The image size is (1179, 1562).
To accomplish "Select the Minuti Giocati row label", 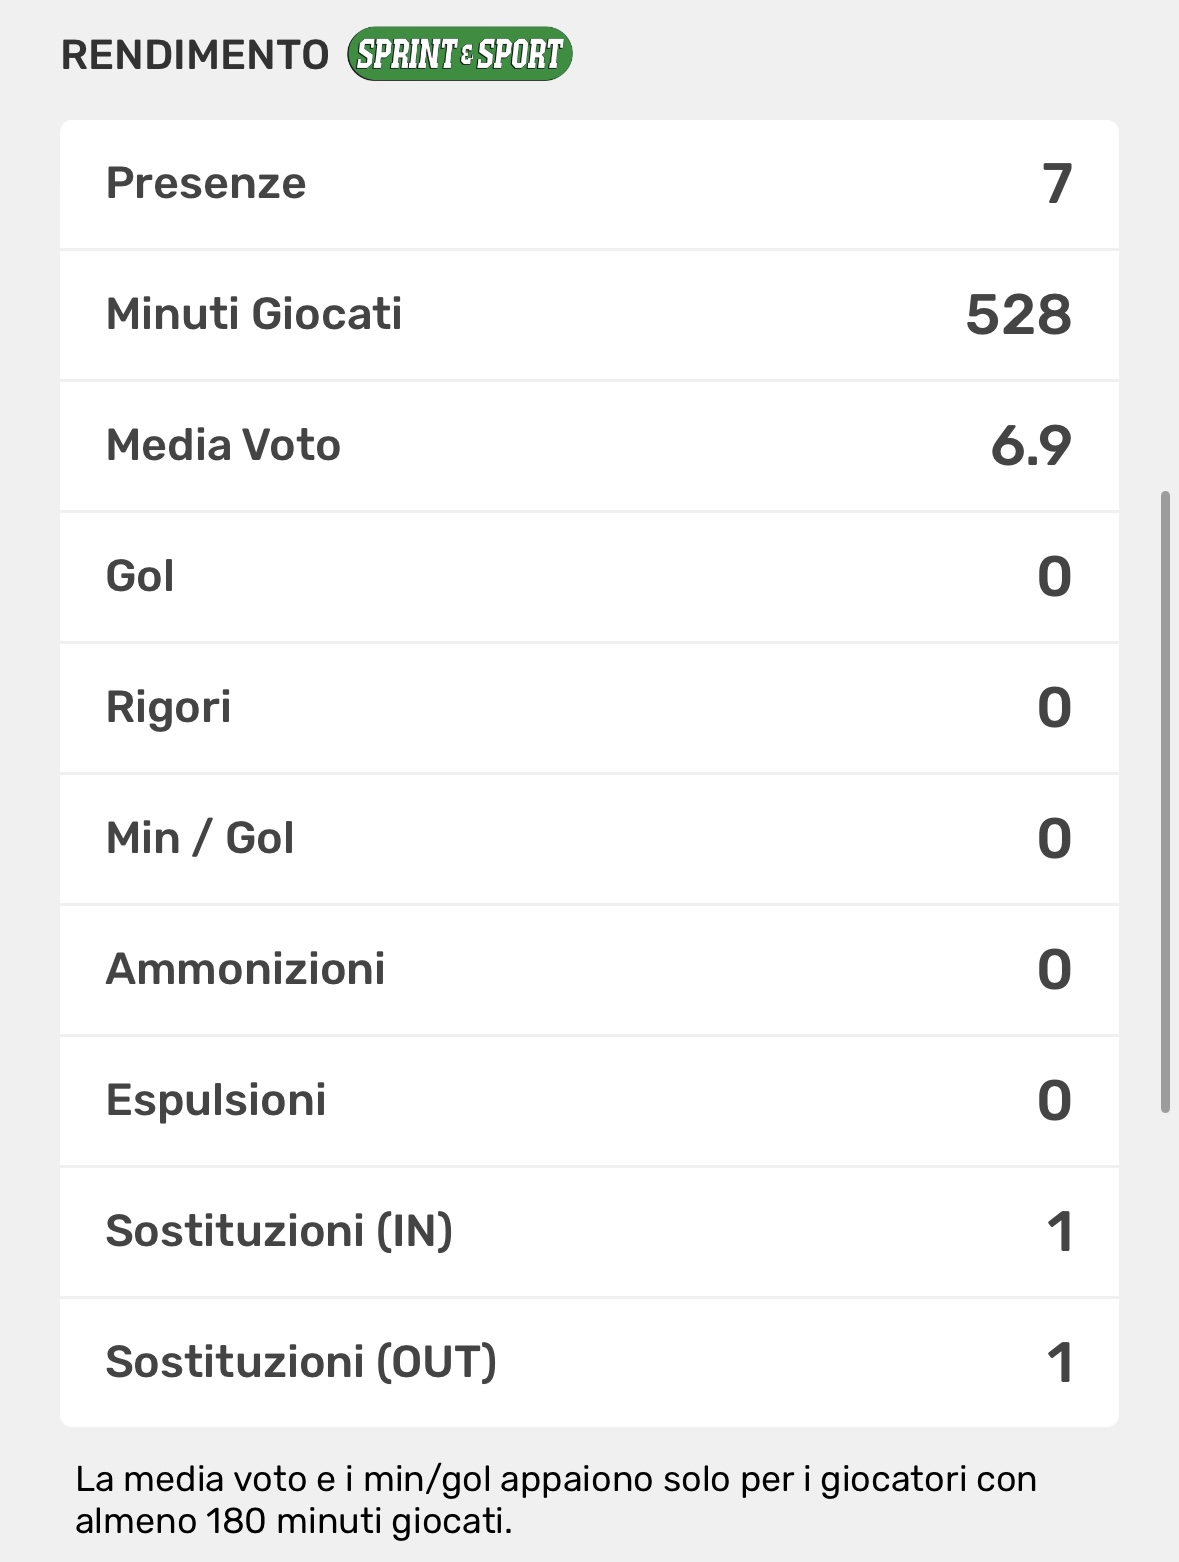I will 254,314.
